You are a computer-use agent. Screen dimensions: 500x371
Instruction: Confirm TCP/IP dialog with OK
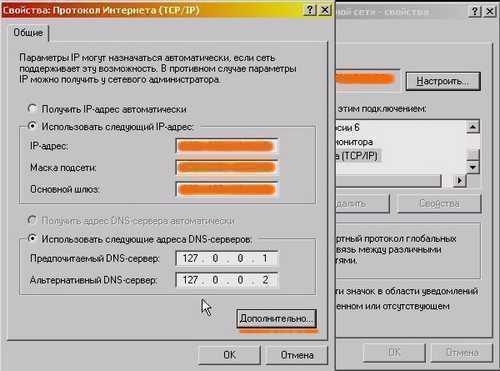(229, 355)
